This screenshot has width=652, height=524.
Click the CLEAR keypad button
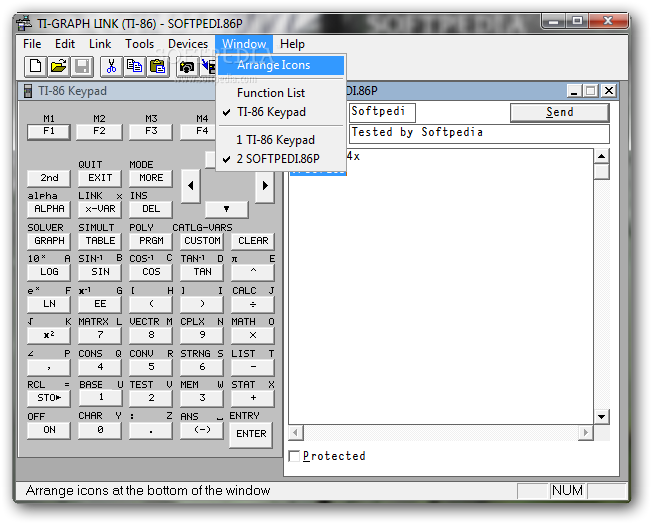253,241
